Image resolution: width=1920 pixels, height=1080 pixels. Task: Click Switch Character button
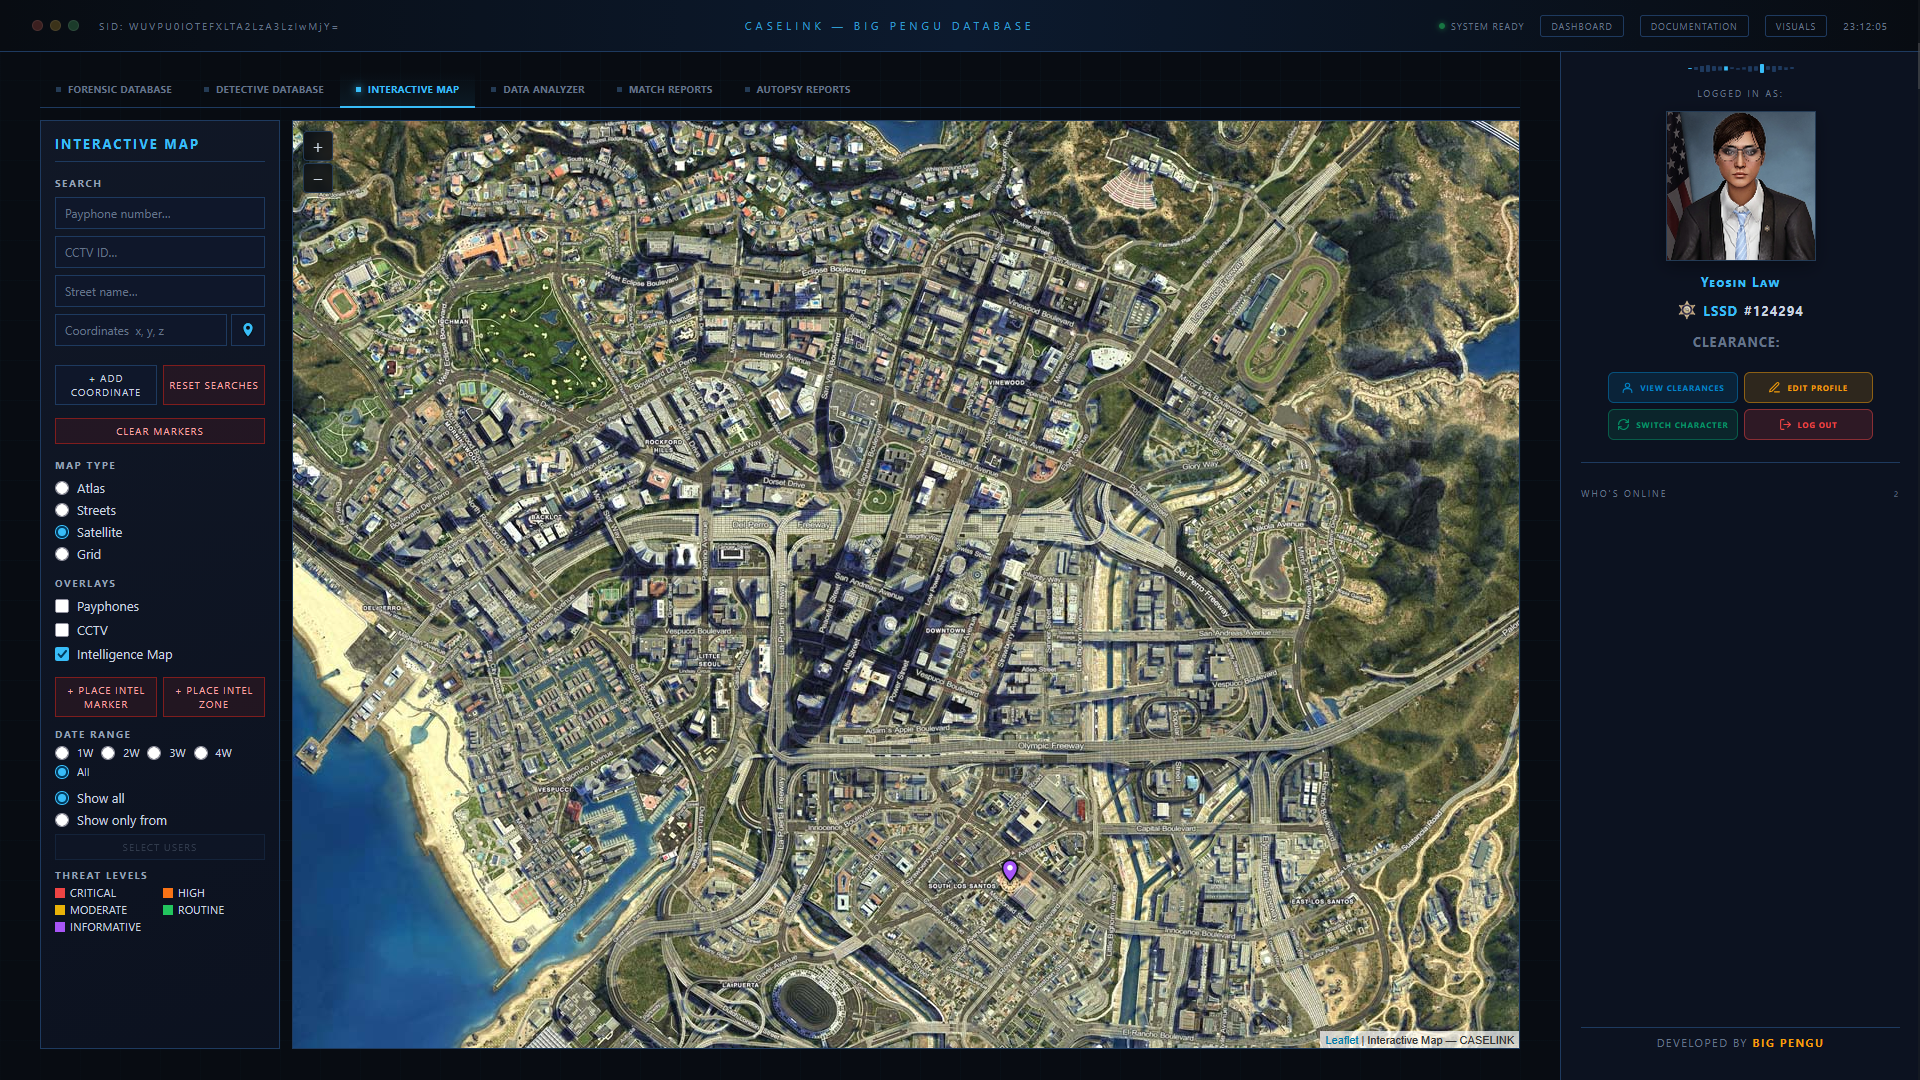point(1673,425)
